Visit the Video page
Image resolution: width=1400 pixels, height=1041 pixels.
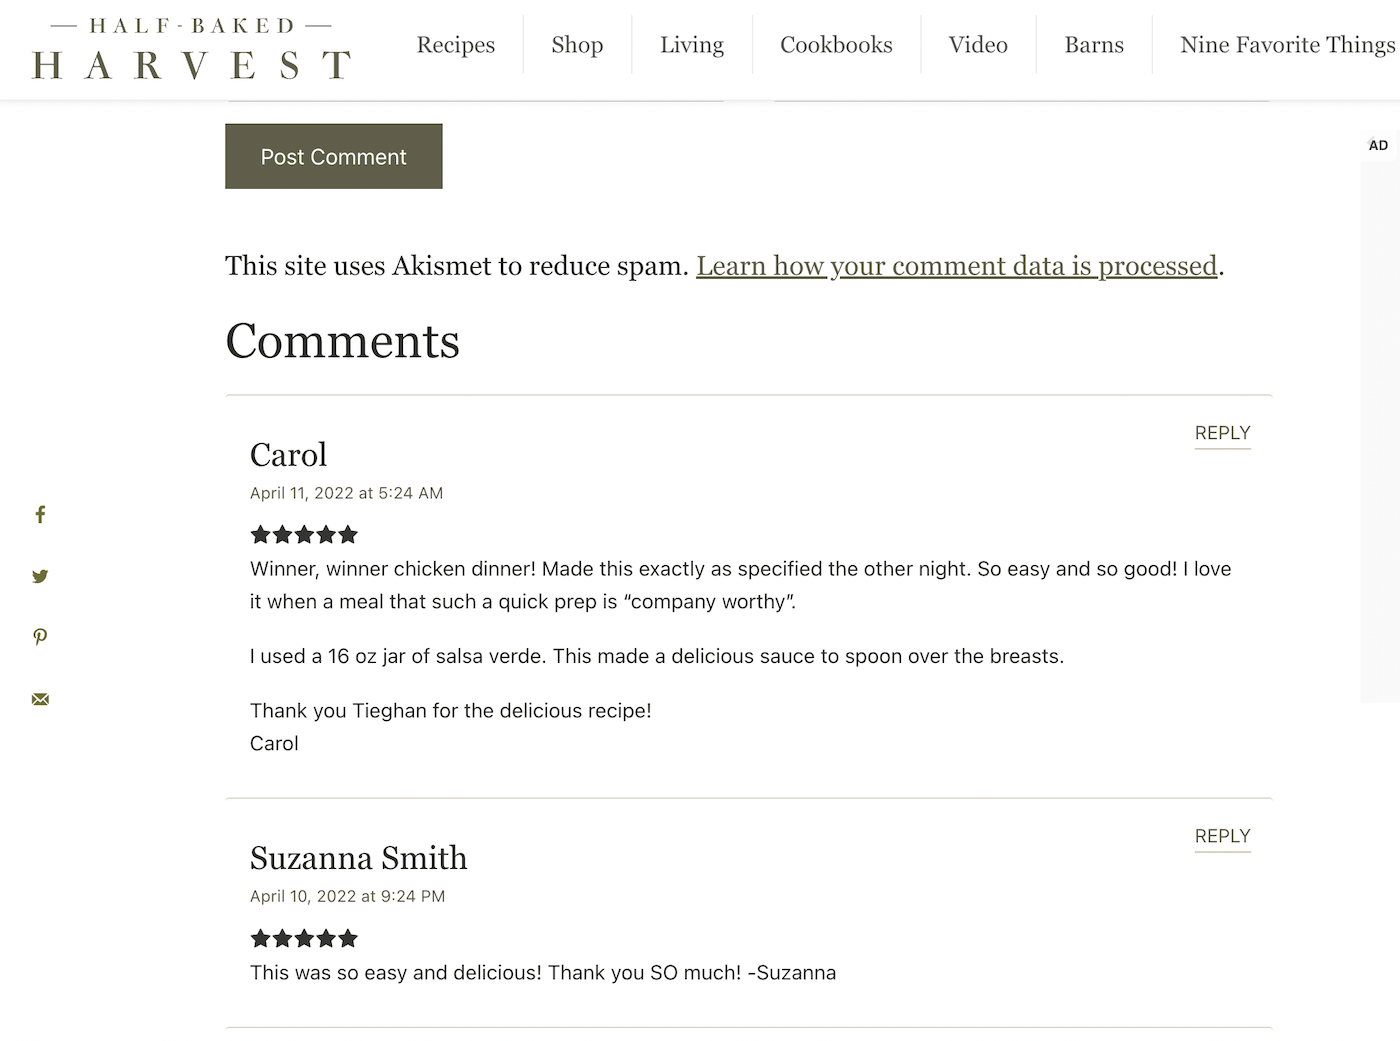pos(978,44)
